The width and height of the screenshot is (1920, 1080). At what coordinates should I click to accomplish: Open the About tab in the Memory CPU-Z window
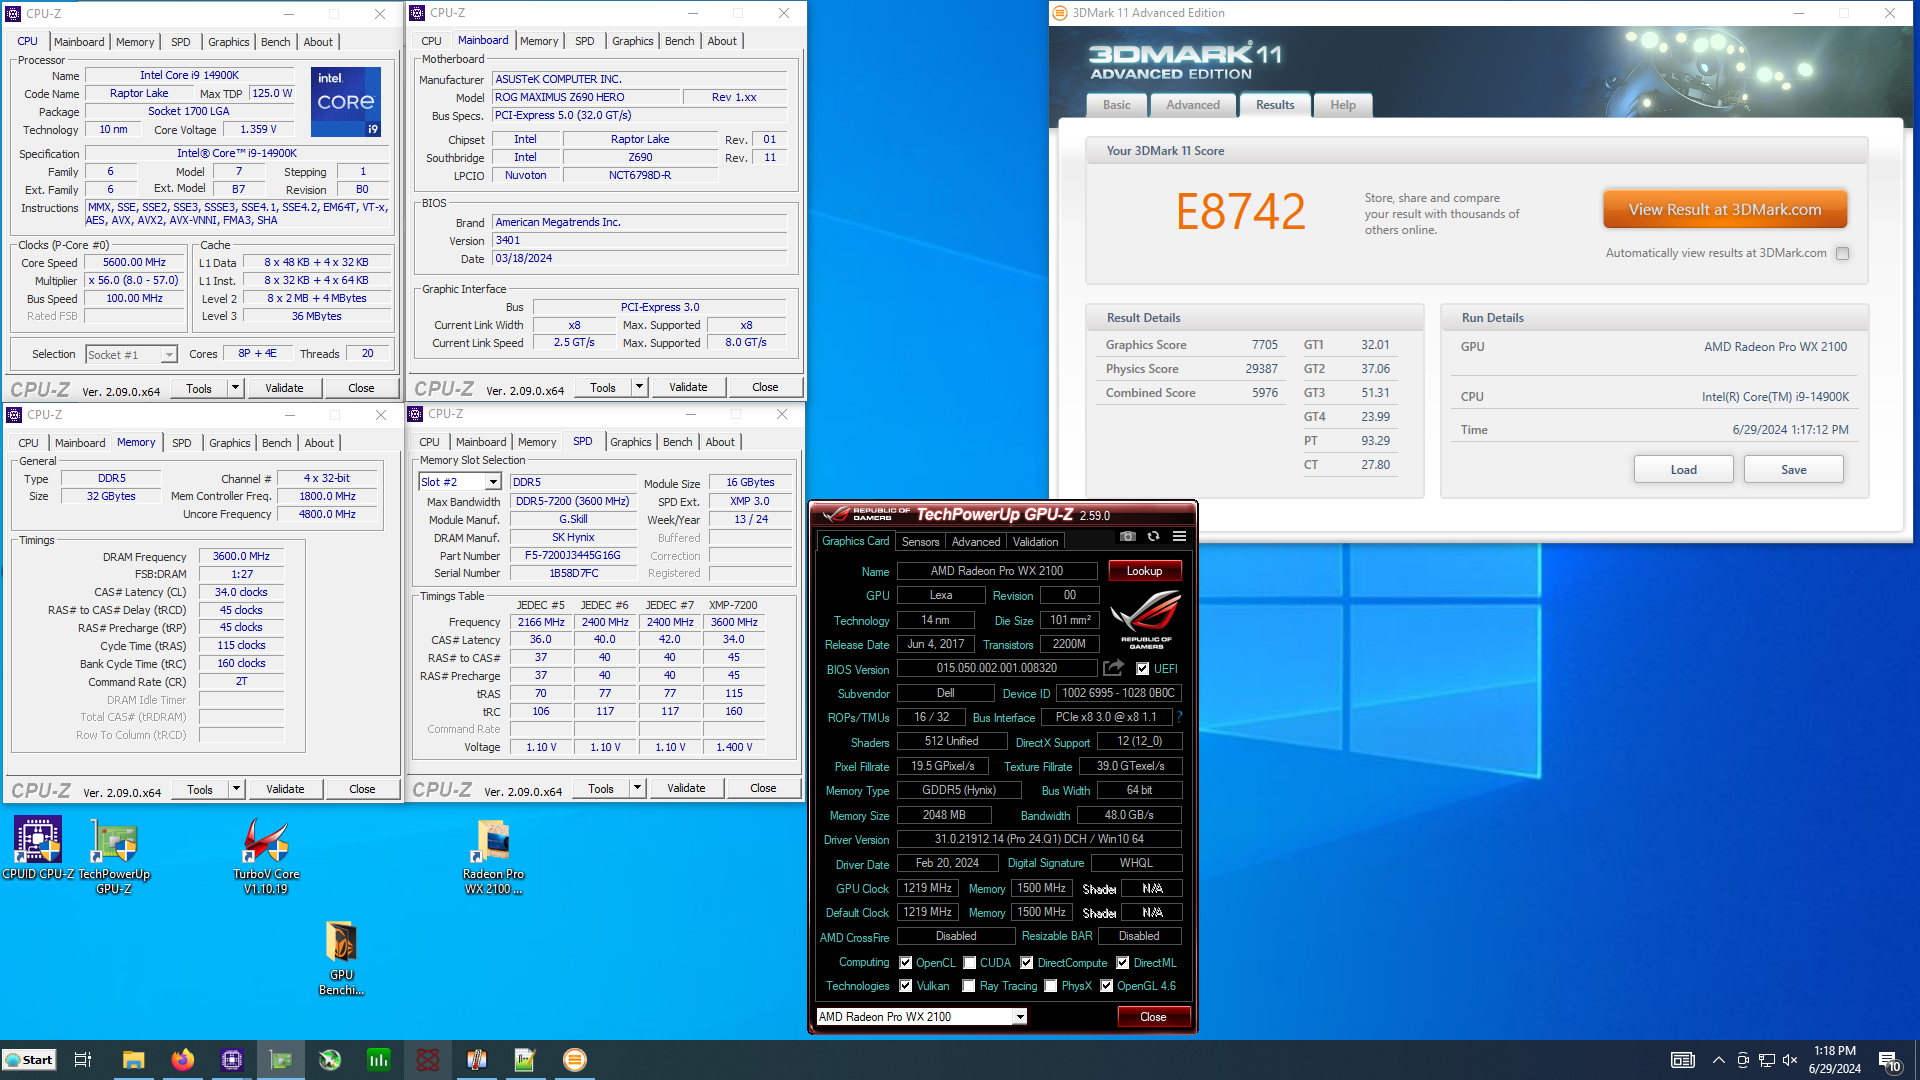[x=319, y=443]
